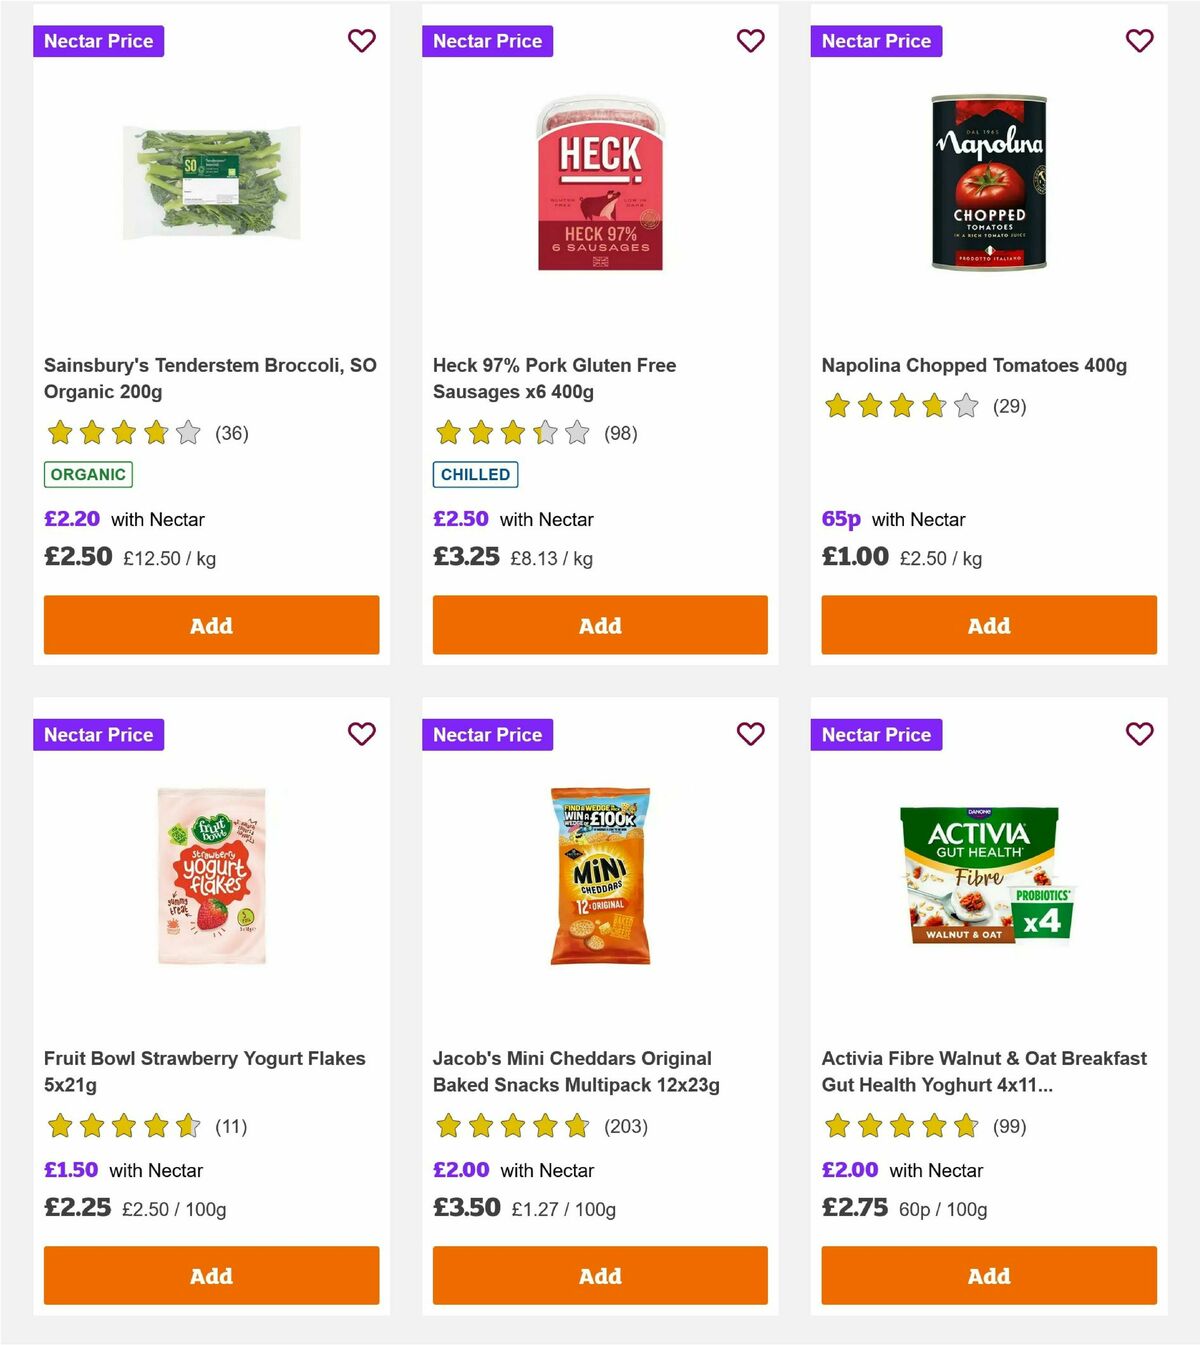Click the CHILLED label on the sausages card
This screenshot has width=1200, height=1345.
(475, 474)
